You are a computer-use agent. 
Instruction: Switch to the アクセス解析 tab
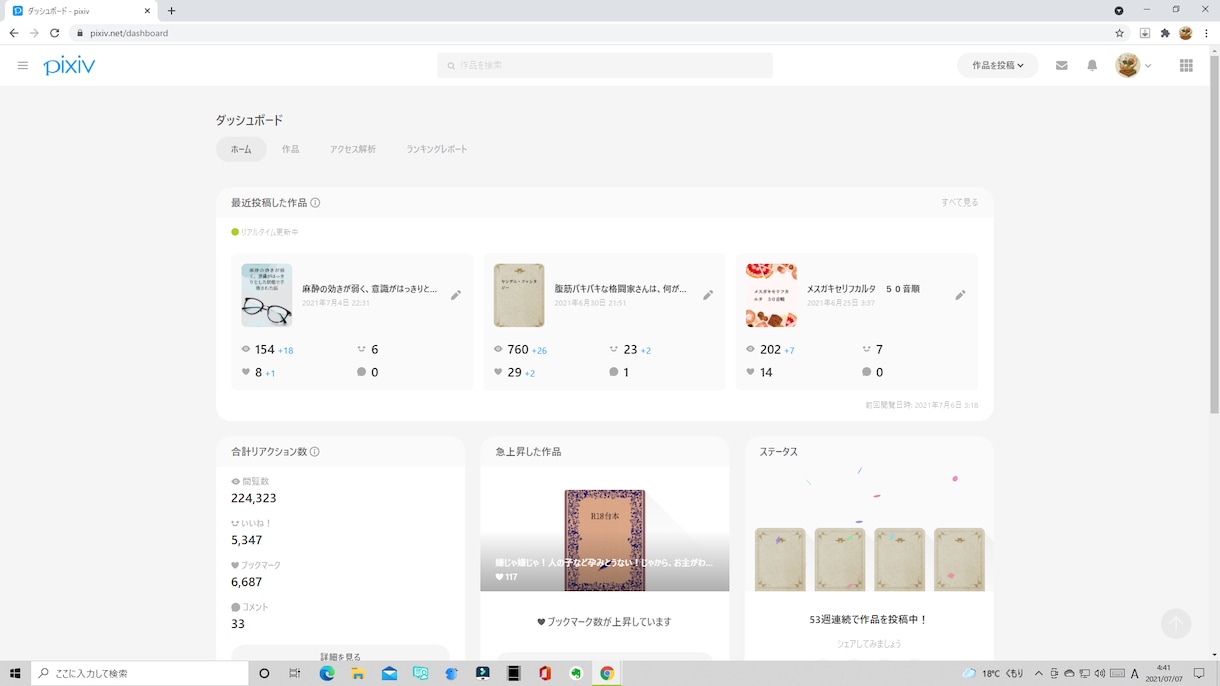353,149
